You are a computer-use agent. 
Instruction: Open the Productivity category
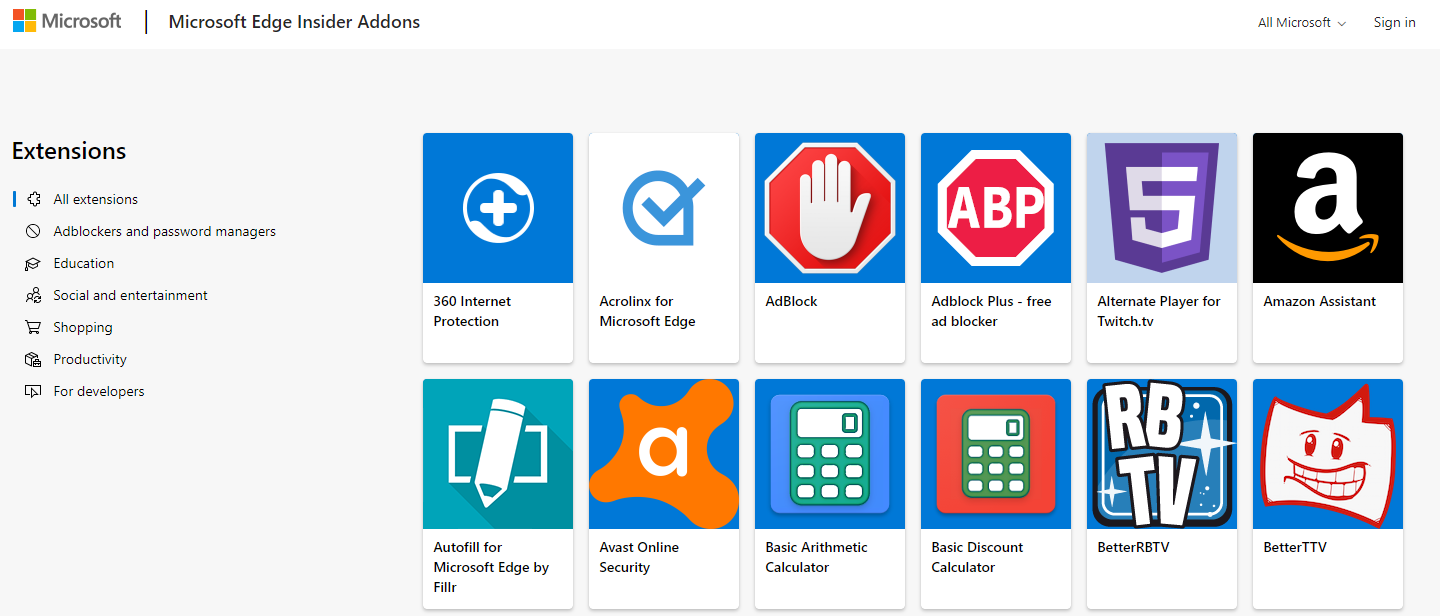click(x=90, y=359)
